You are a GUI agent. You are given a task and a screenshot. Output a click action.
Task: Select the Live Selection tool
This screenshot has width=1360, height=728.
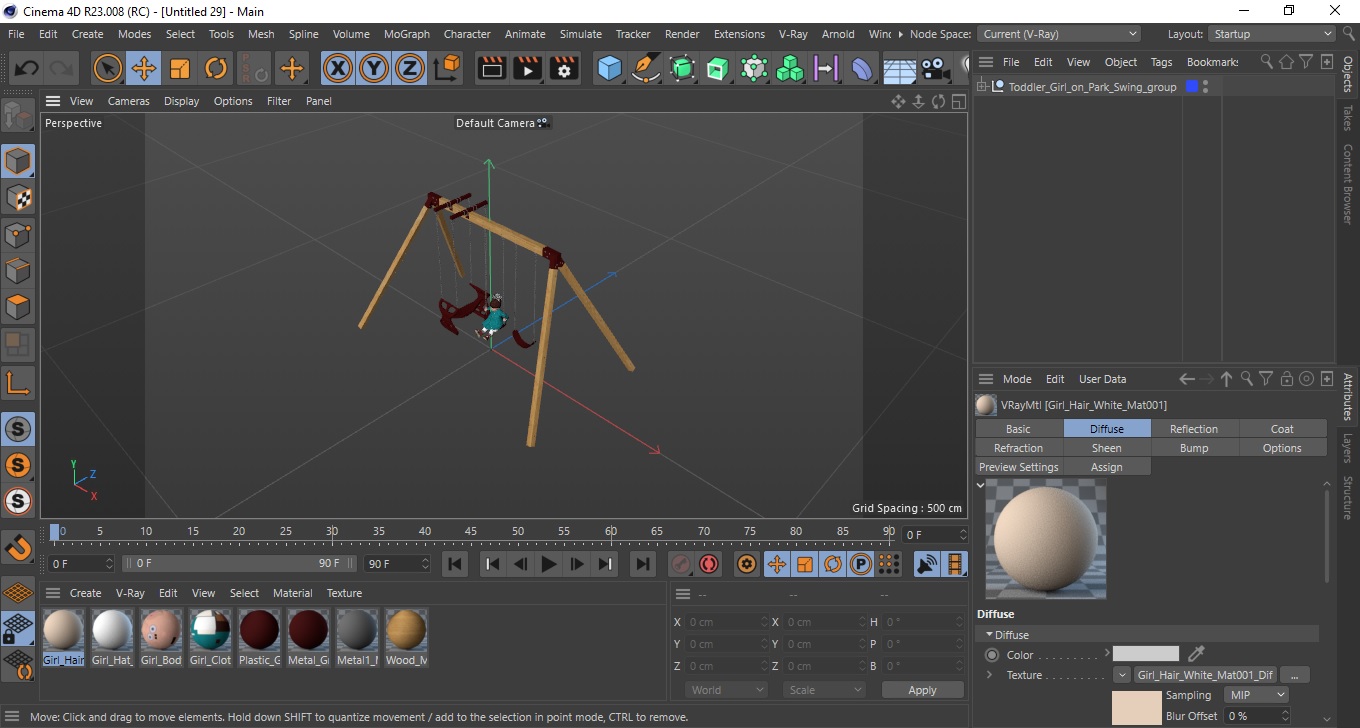pyautogui.click(x=108, y=68)
